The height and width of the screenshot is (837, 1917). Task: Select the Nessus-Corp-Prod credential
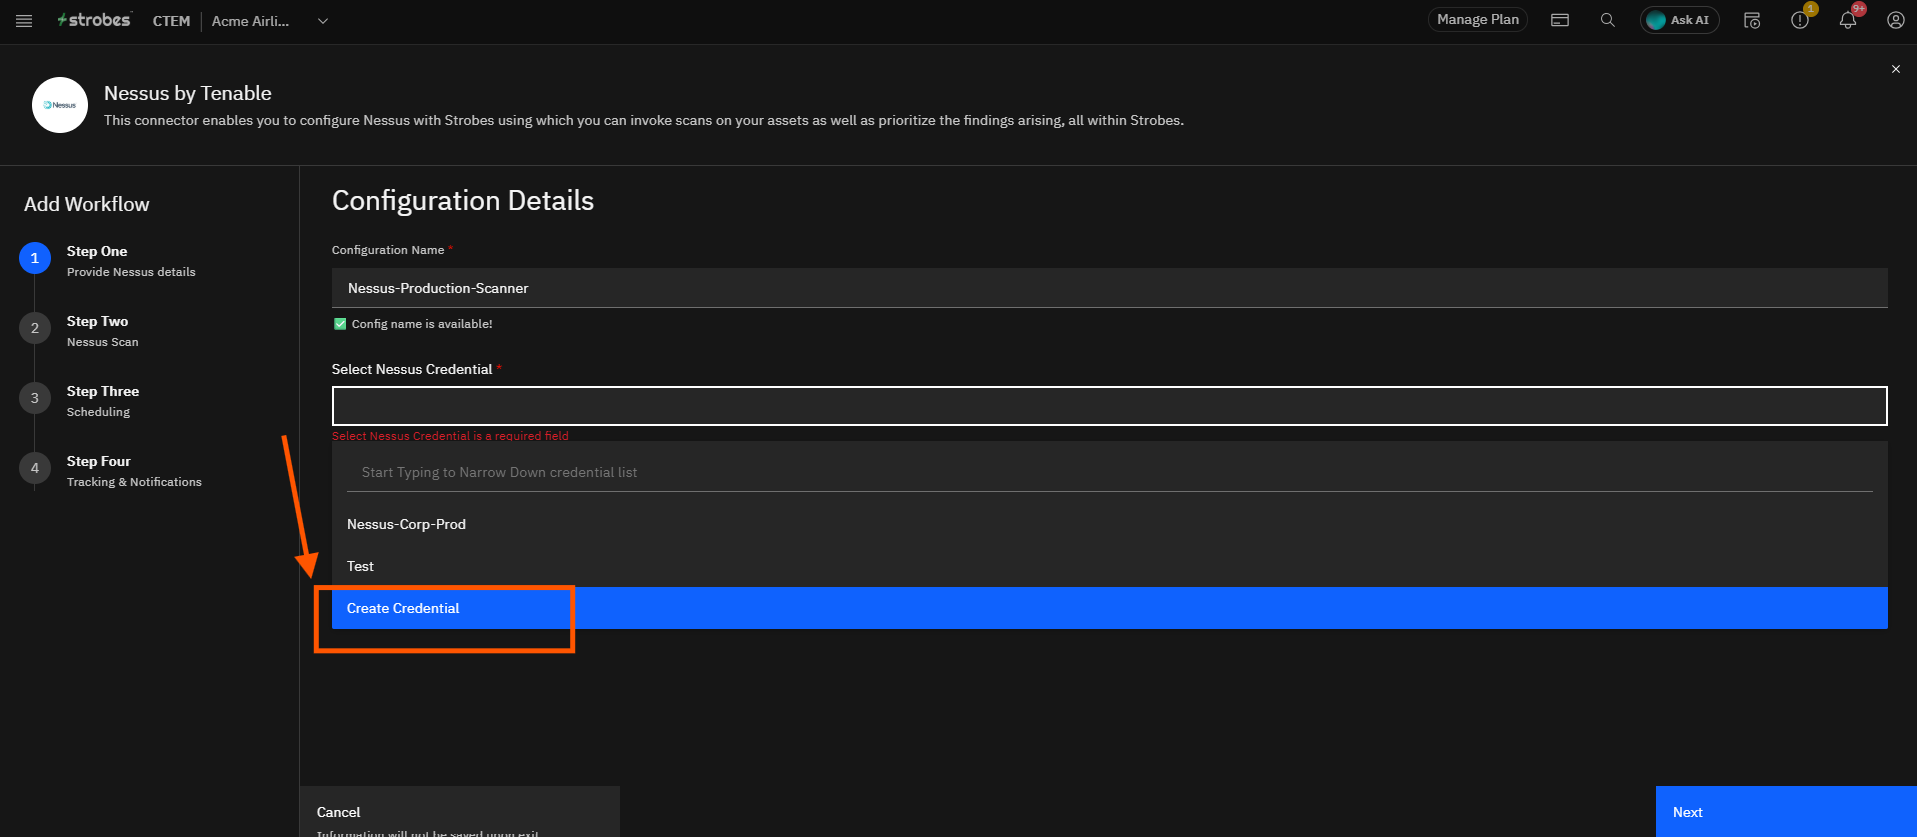pyautogui.click(x=1110, y=524)
